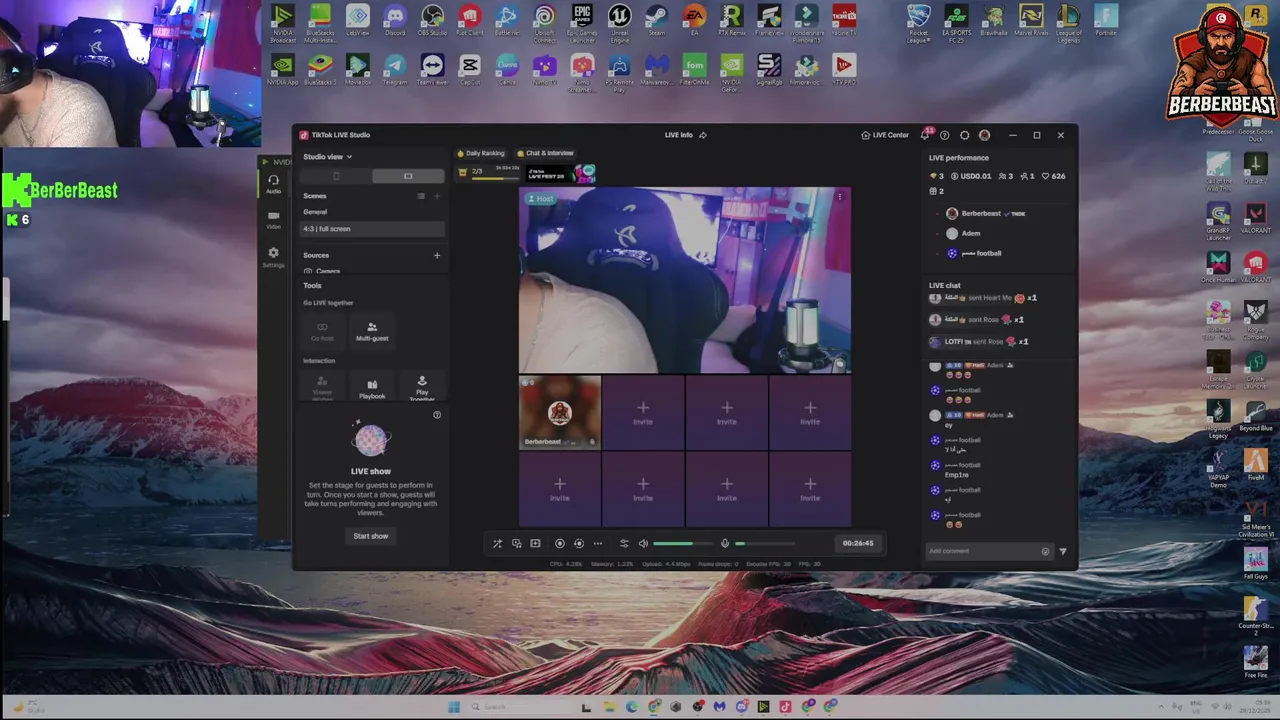Select the 4:3 | full screen scene

click(373, 229)
